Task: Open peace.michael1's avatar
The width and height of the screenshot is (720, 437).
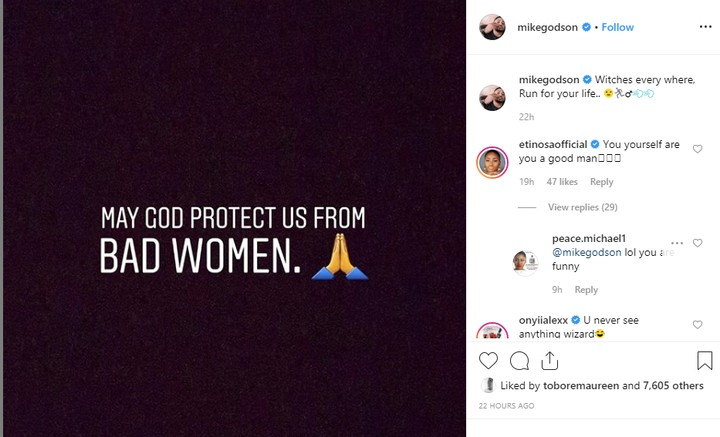Action: pos(526,260)
